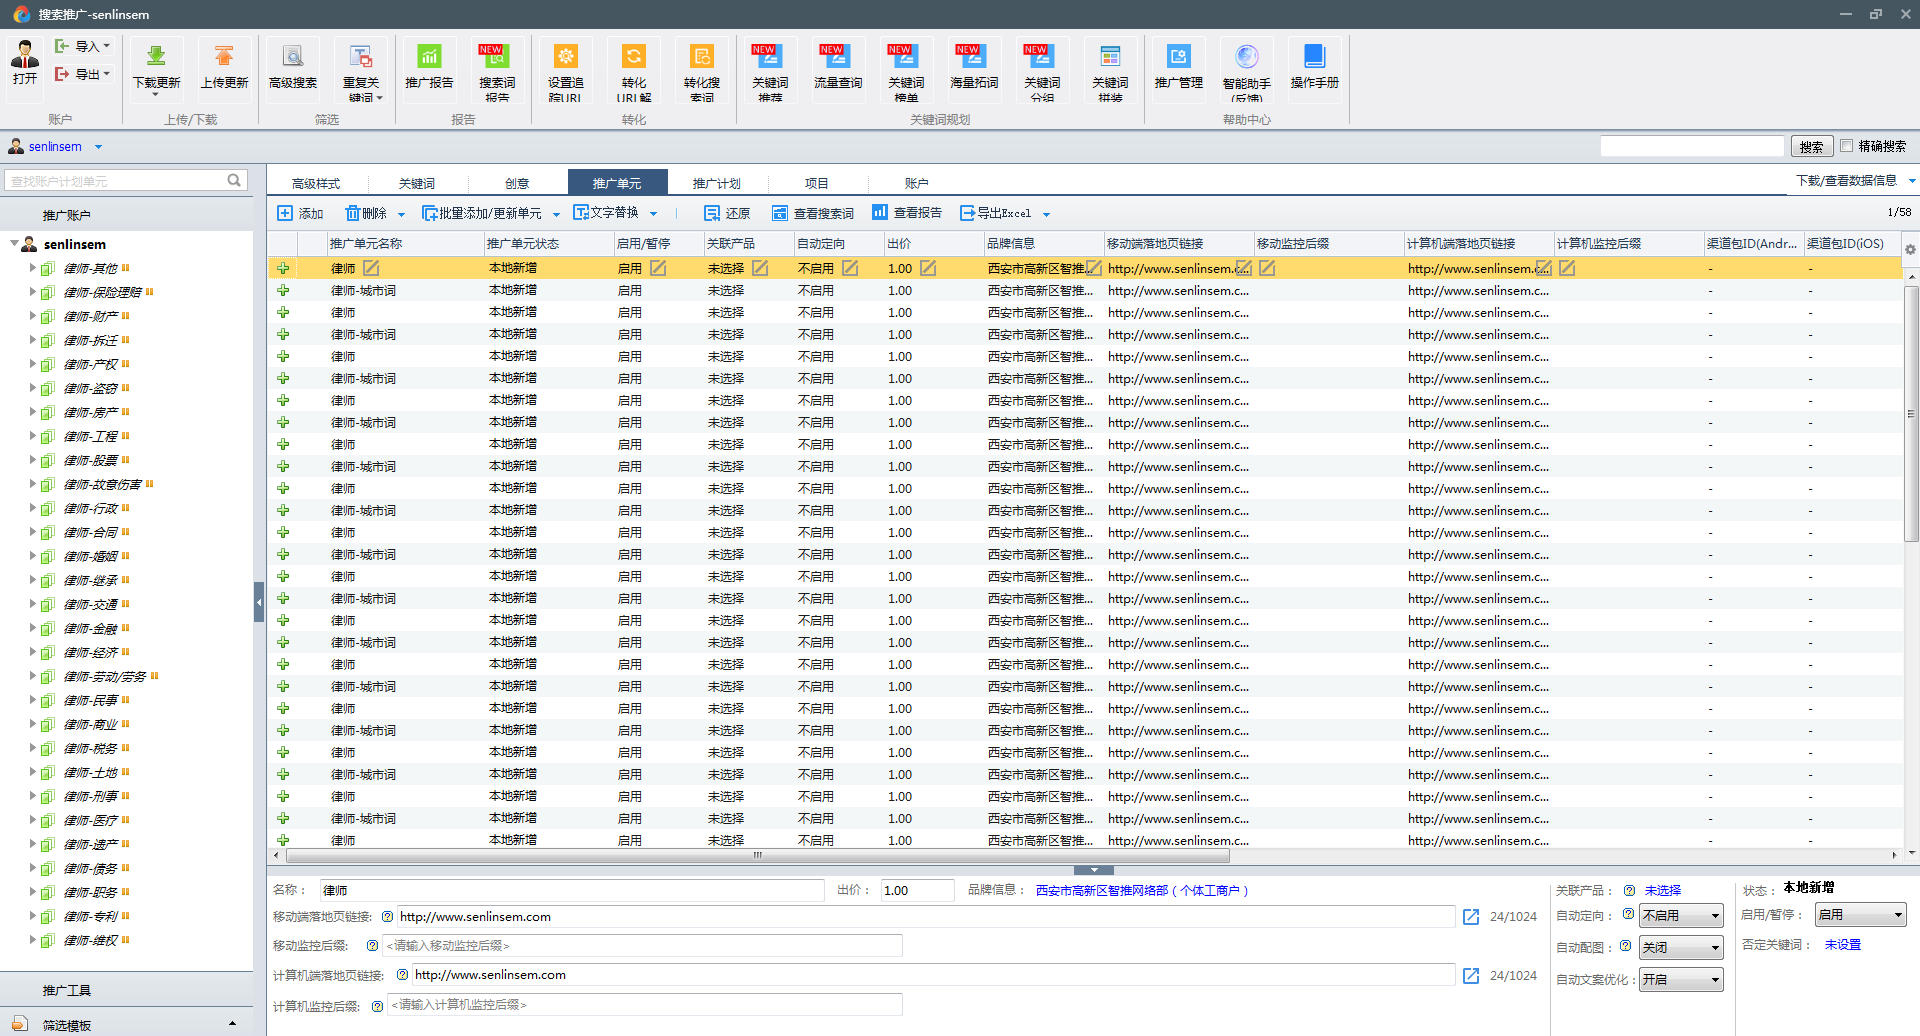Open the 自动文案优化 dropdown showing 开启
Image resolution: width=1920 pixels, height=1036 pixels.
1681,980
